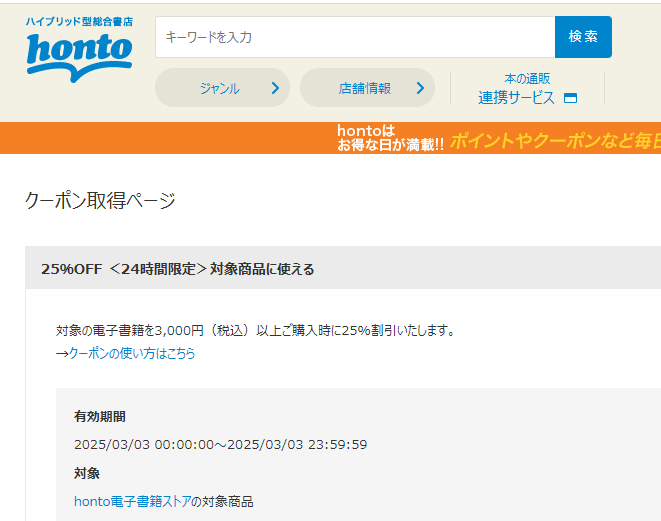Click the 検索 search button

point(583,37)
